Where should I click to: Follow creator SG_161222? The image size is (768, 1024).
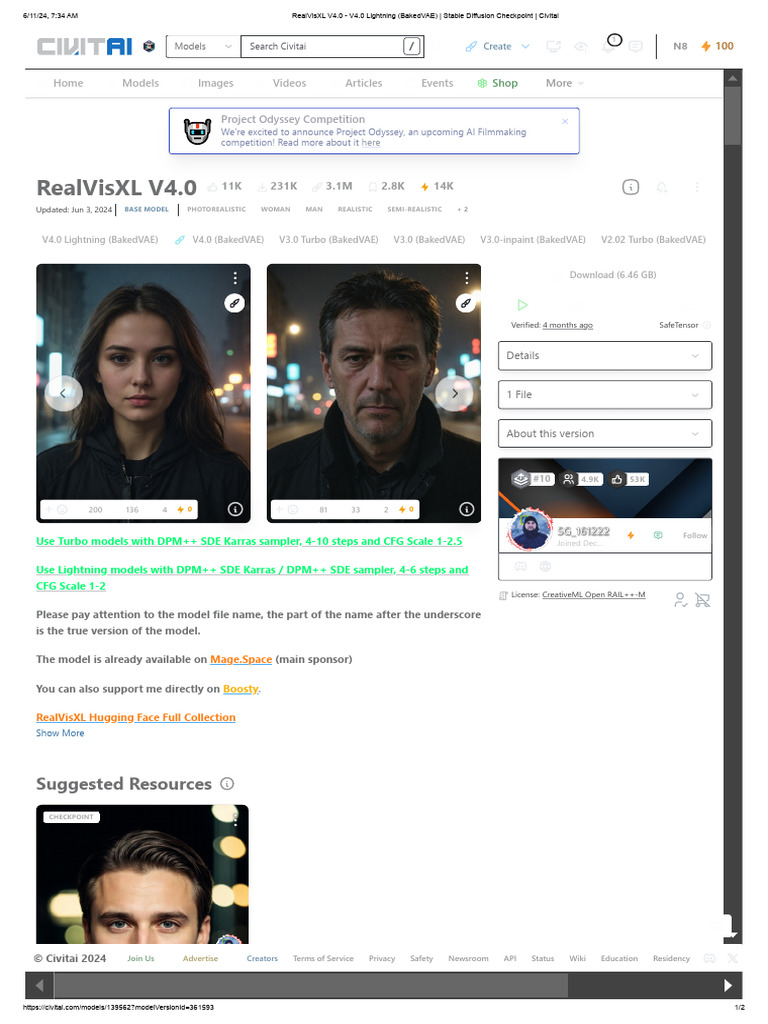click(695, 536)
